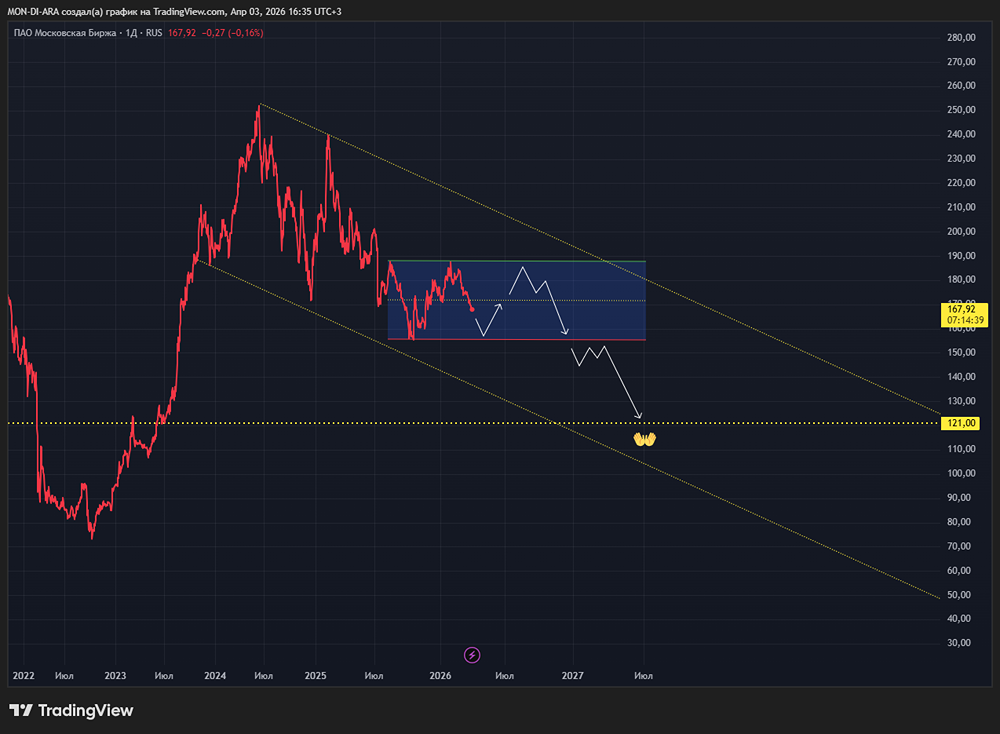Image resolution: width=1000 pixels, height=734 pixels.
Task: Click the 2027 time axis label
Action: [x=572, y=675]
